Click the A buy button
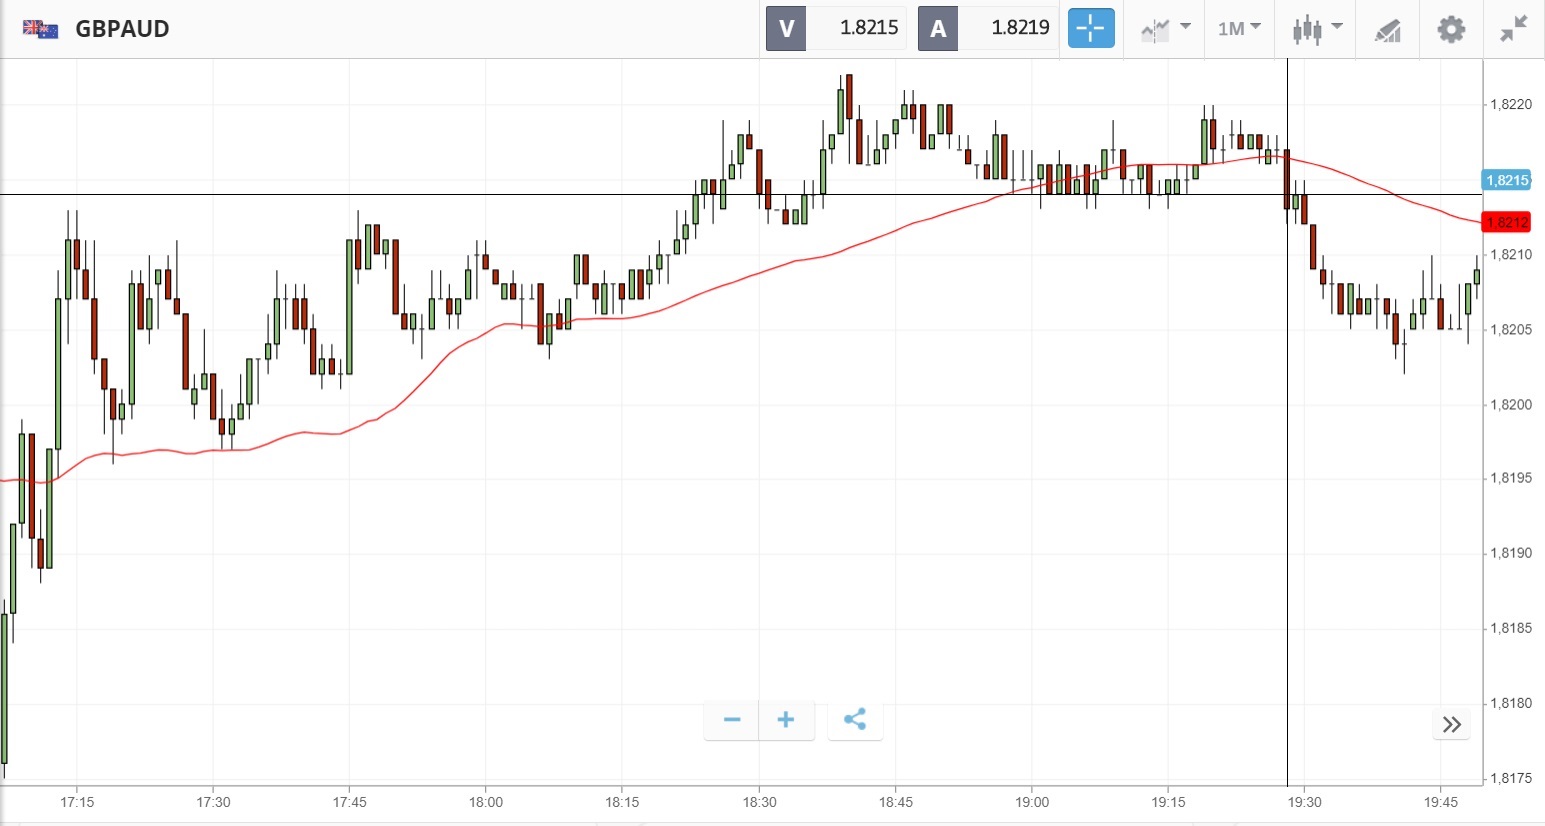This screenshot has width=1545, height=826. pos(938,28)
